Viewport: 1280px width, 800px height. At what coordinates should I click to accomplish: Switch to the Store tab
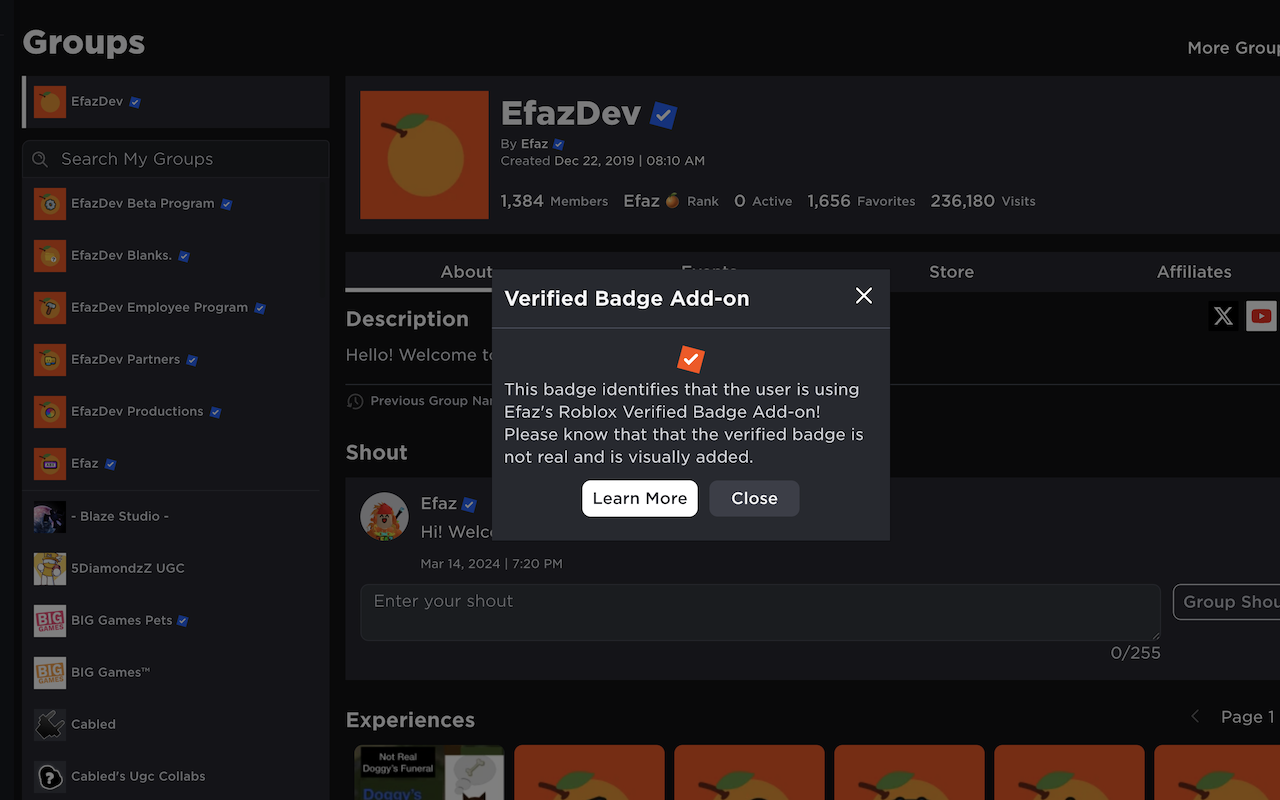(951, 272)
